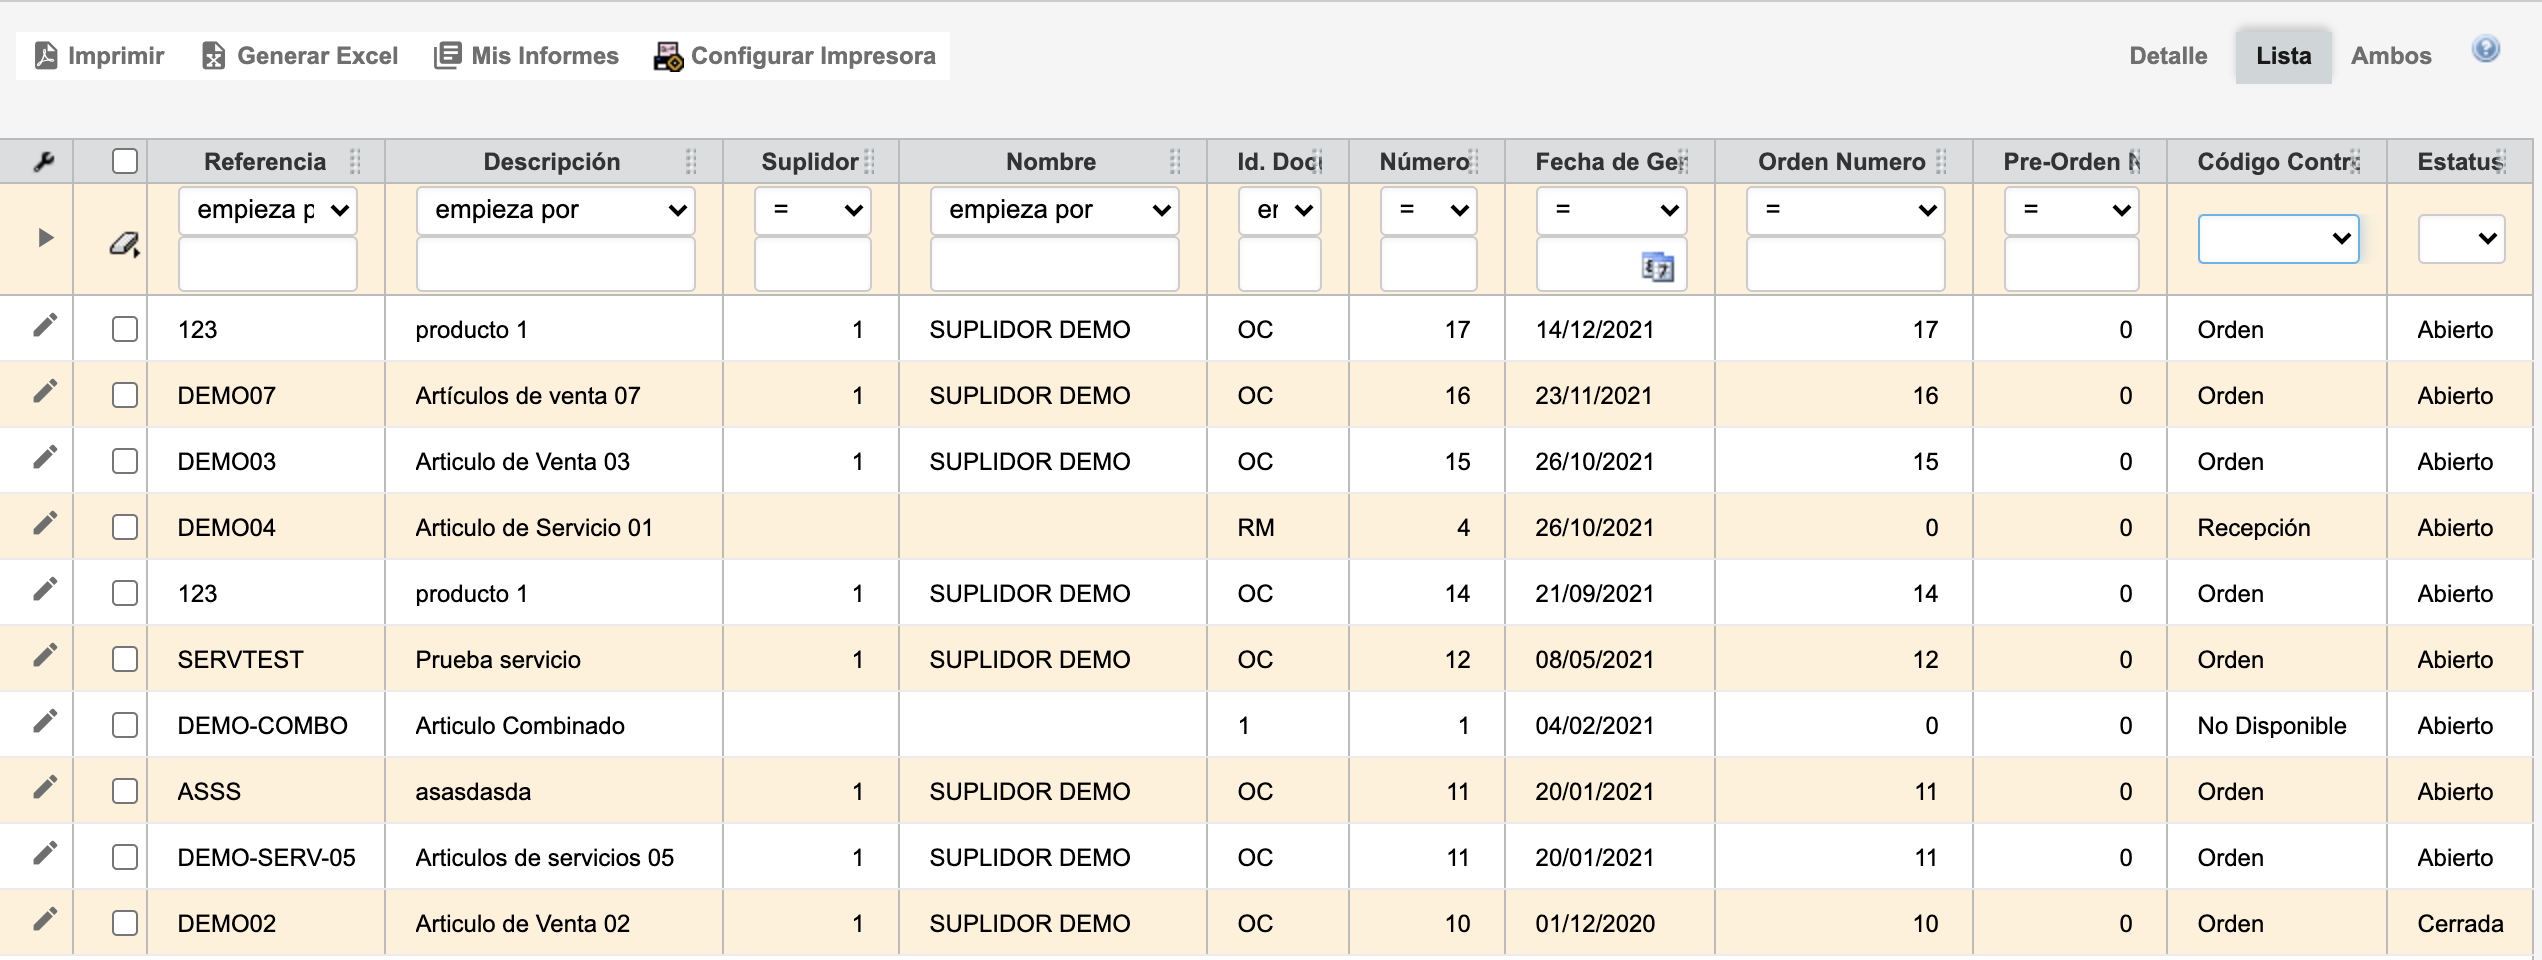Click the Generar Excel button
2542x960 pixels.
click(300, 56)
